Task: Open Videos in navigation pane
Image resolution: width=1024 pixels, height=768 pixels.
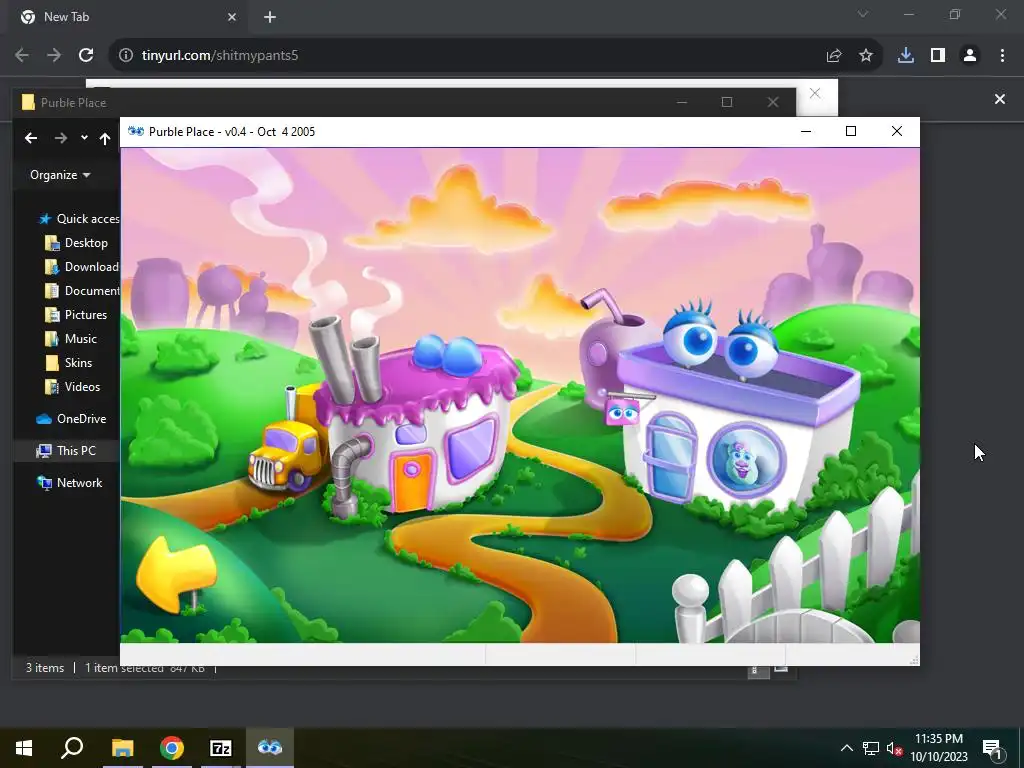Action: (72, 387)
